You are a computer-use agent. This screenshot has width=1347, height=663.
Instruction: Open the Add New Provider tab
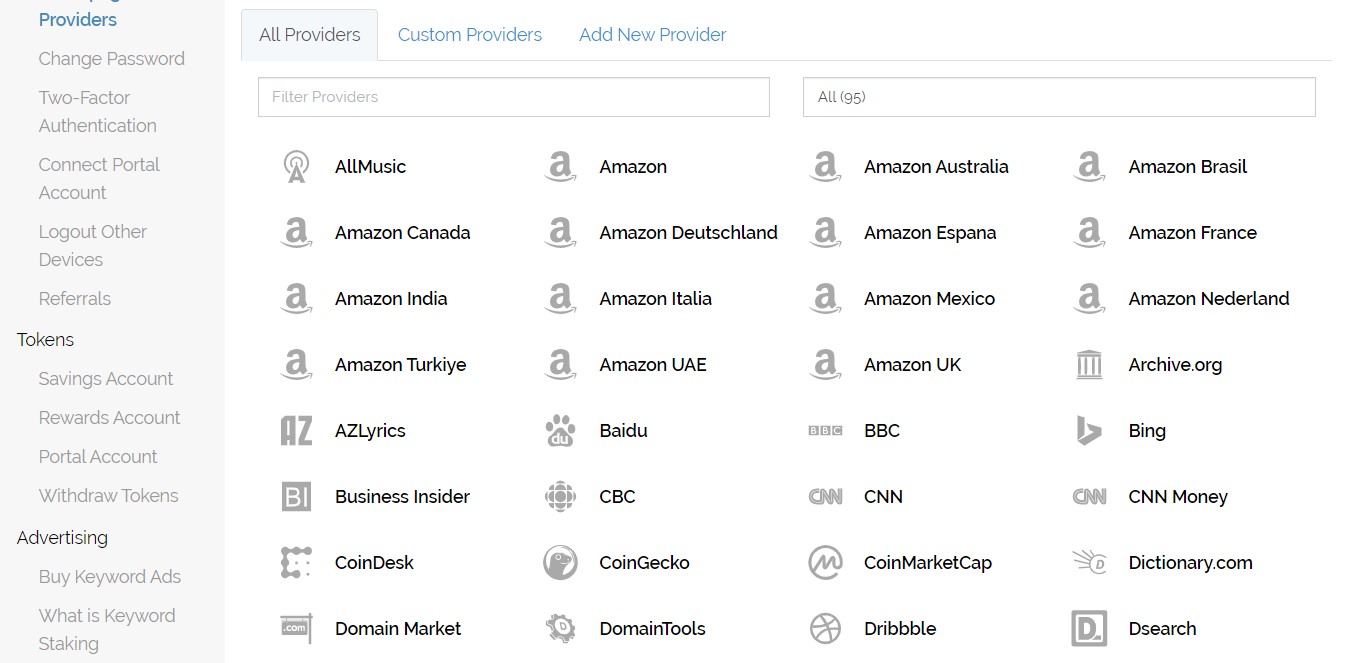[x=653, y=35]
